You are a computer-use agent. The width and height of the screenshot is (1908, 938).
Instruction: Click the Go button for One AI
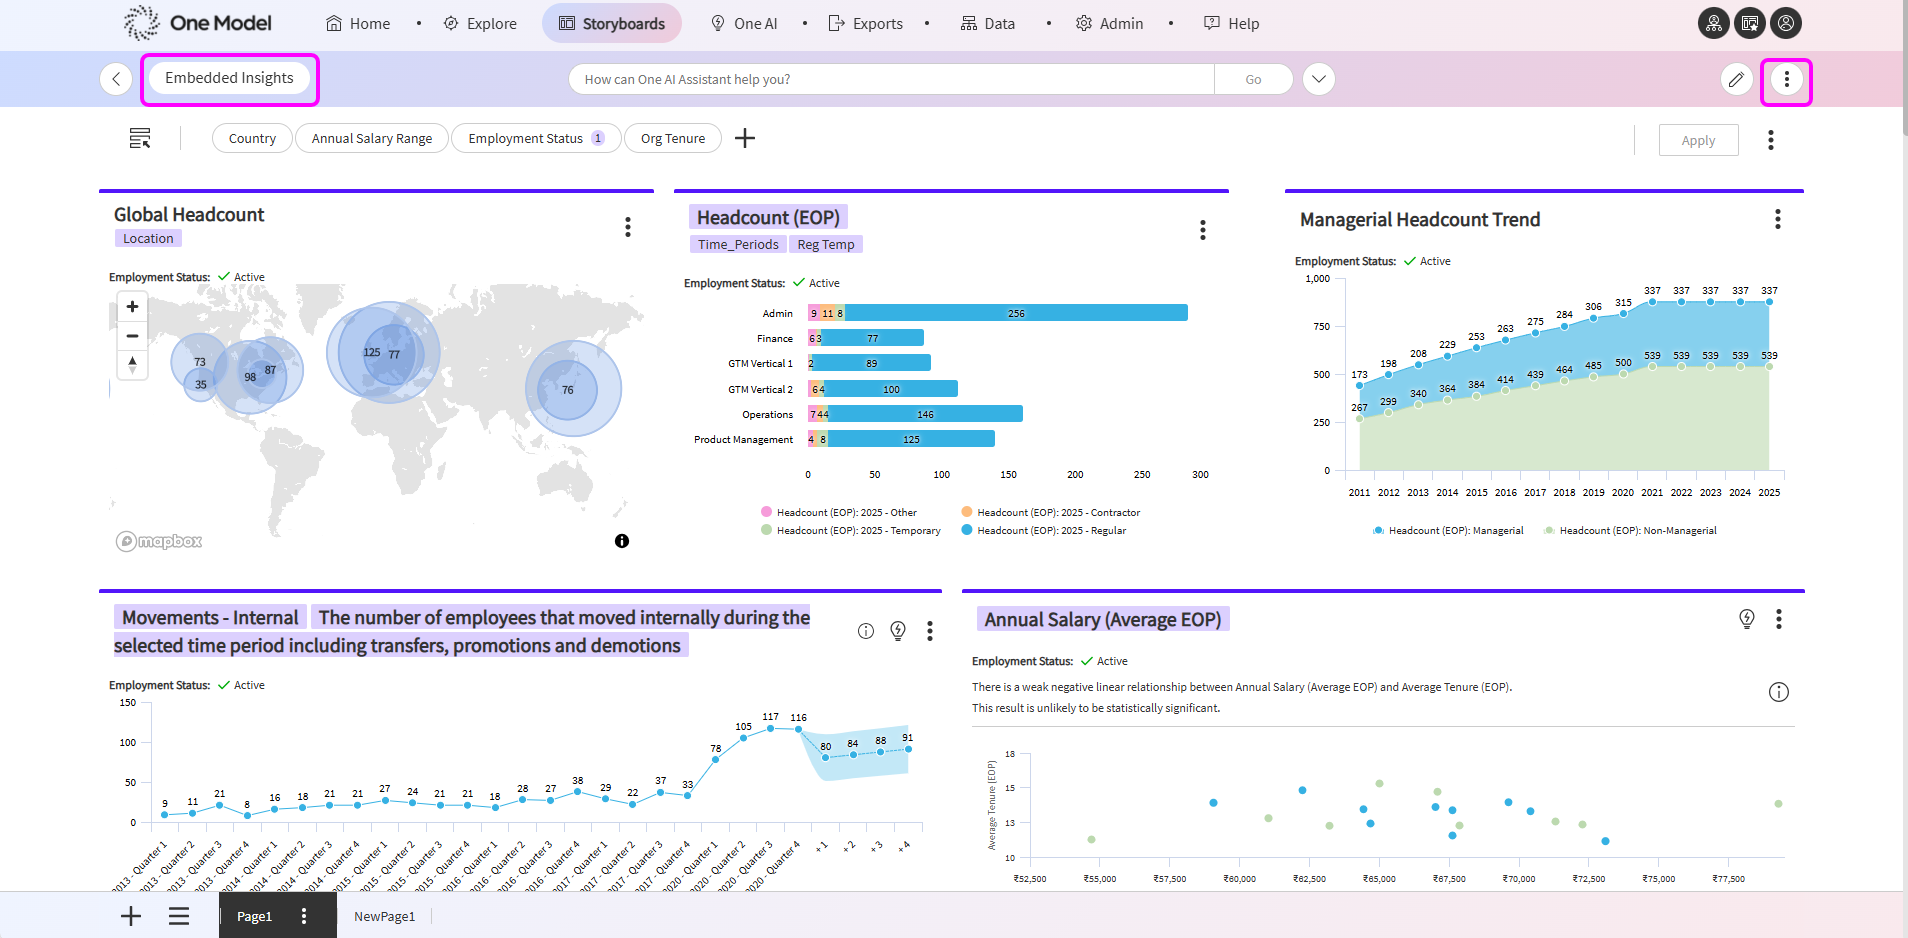point(1253,79)
